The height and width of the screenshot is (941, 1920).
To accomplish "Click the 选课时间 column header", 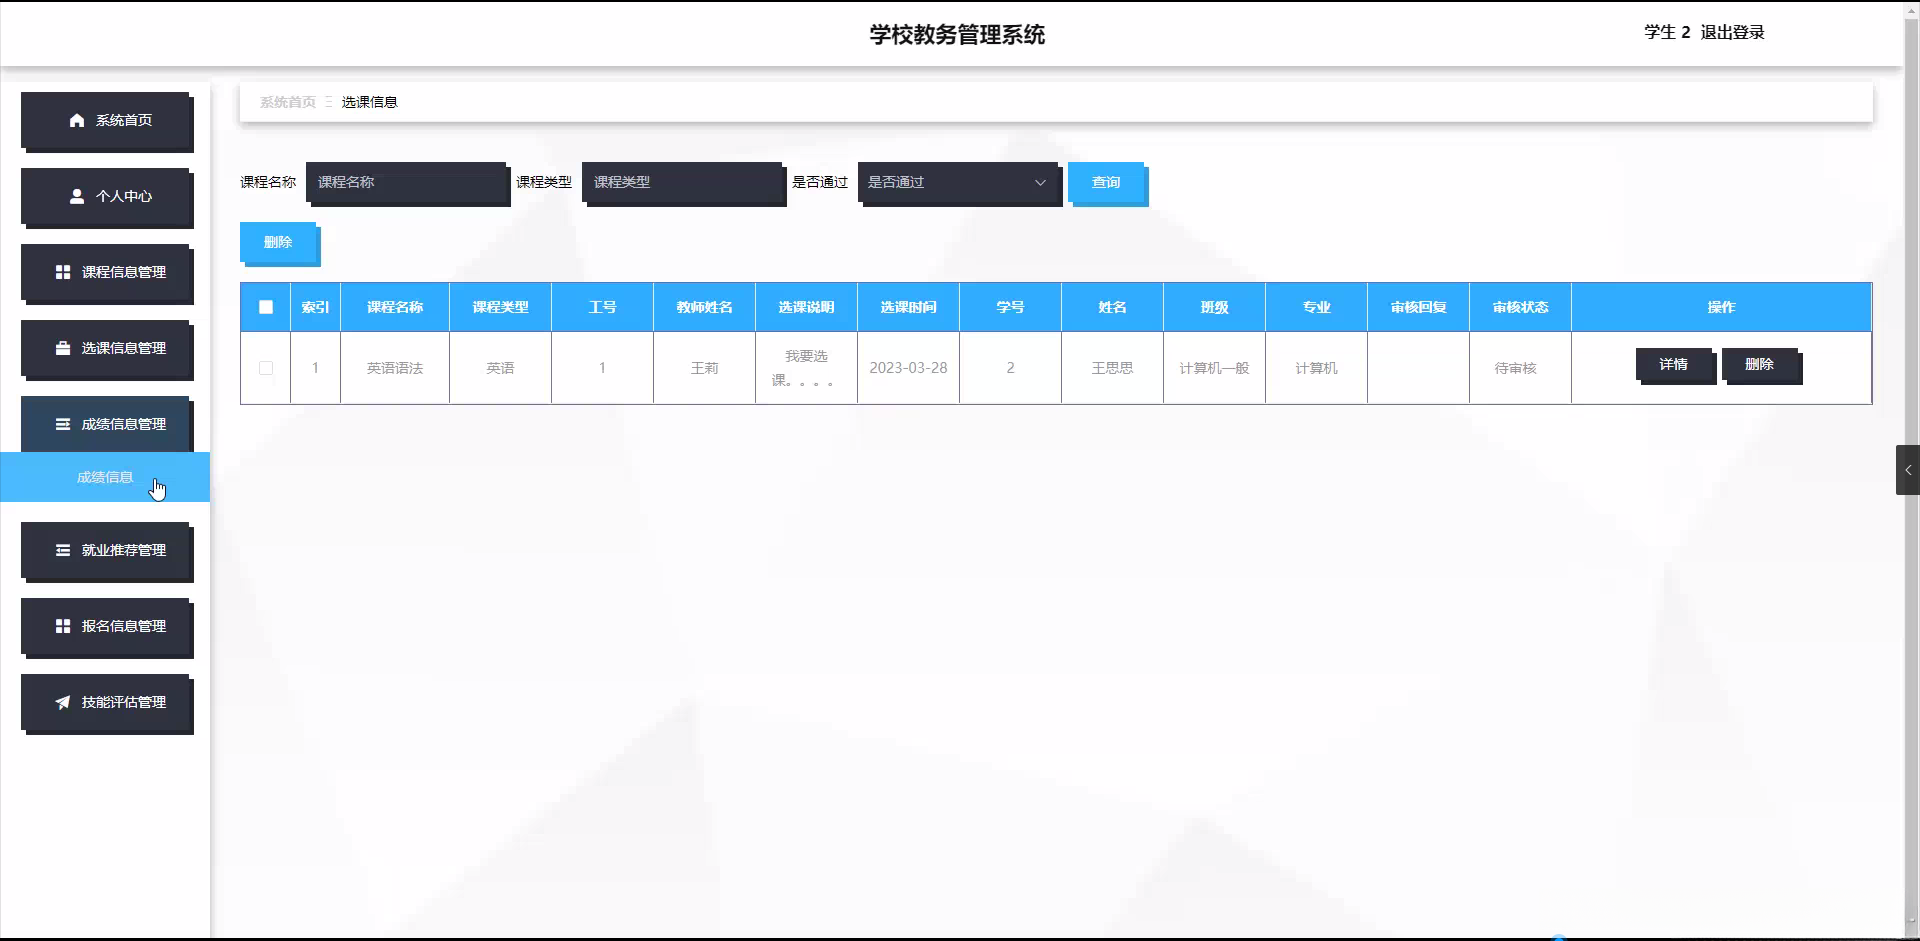I will pyautogui.click(x=908, y=307).
